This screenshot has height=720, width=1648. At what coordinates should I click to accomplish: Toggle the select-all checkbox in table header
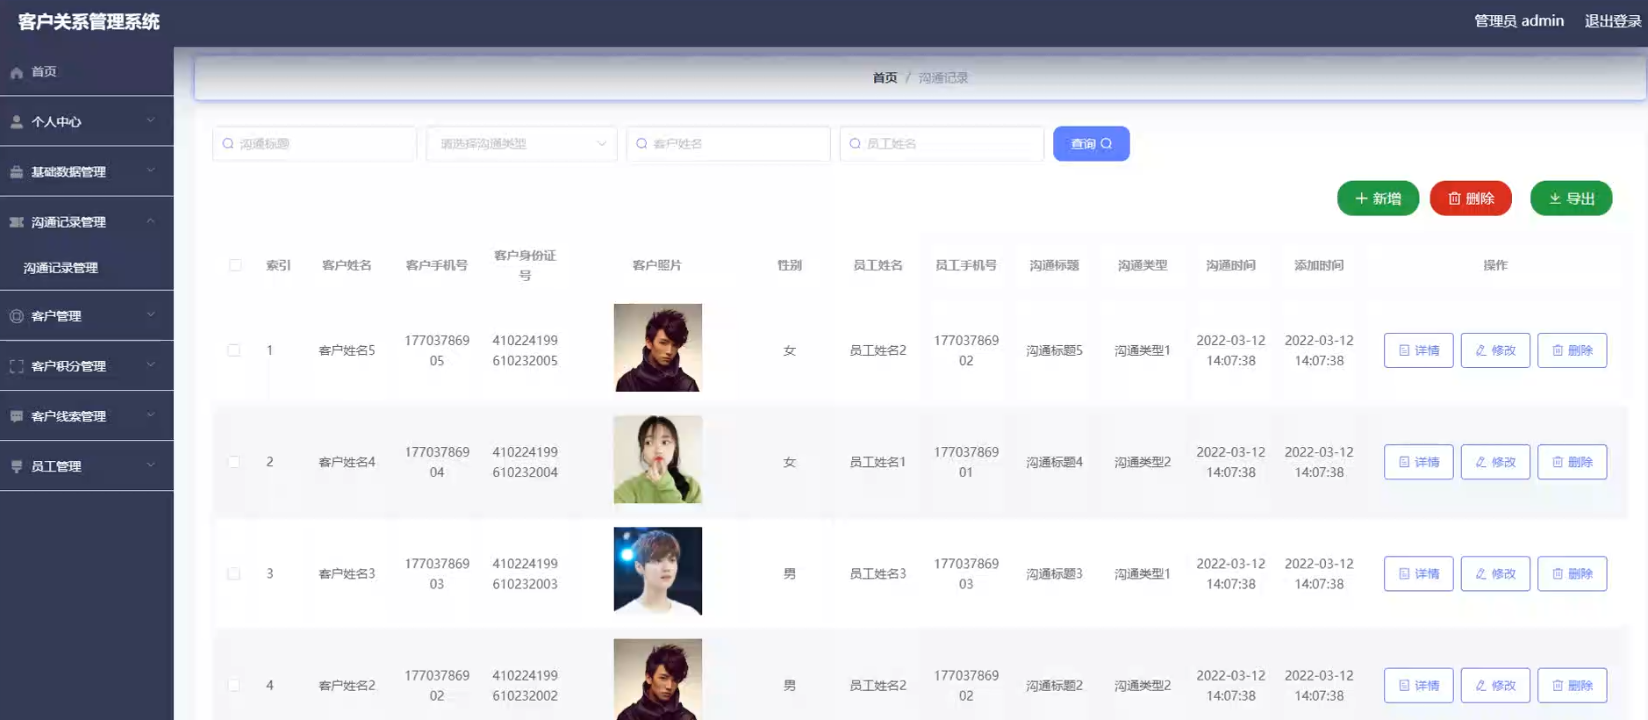[235, 266]
